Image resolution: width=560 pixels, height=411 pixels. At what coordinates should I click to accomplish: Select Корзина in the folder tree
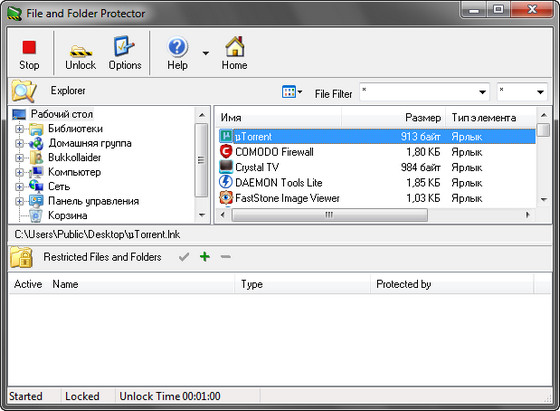click(x=68, y=216)
